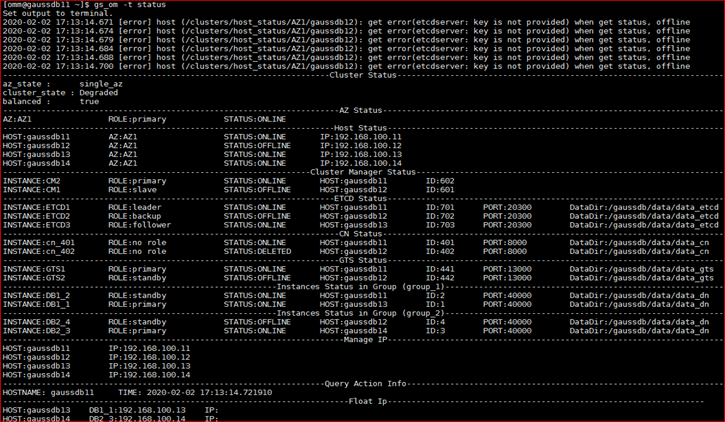
Task: Click 'STATUS:OFFLINE' for host gaussdb12
Action: coord(258,146)
